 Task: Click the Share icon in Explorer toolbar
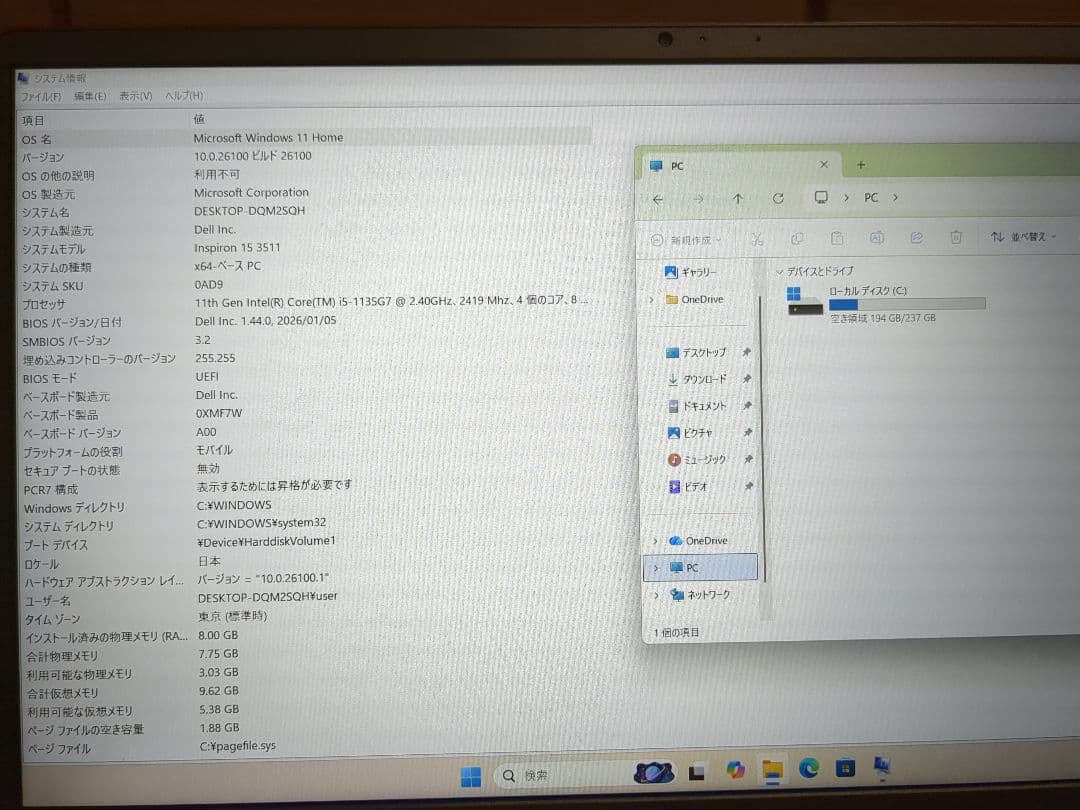917,237
